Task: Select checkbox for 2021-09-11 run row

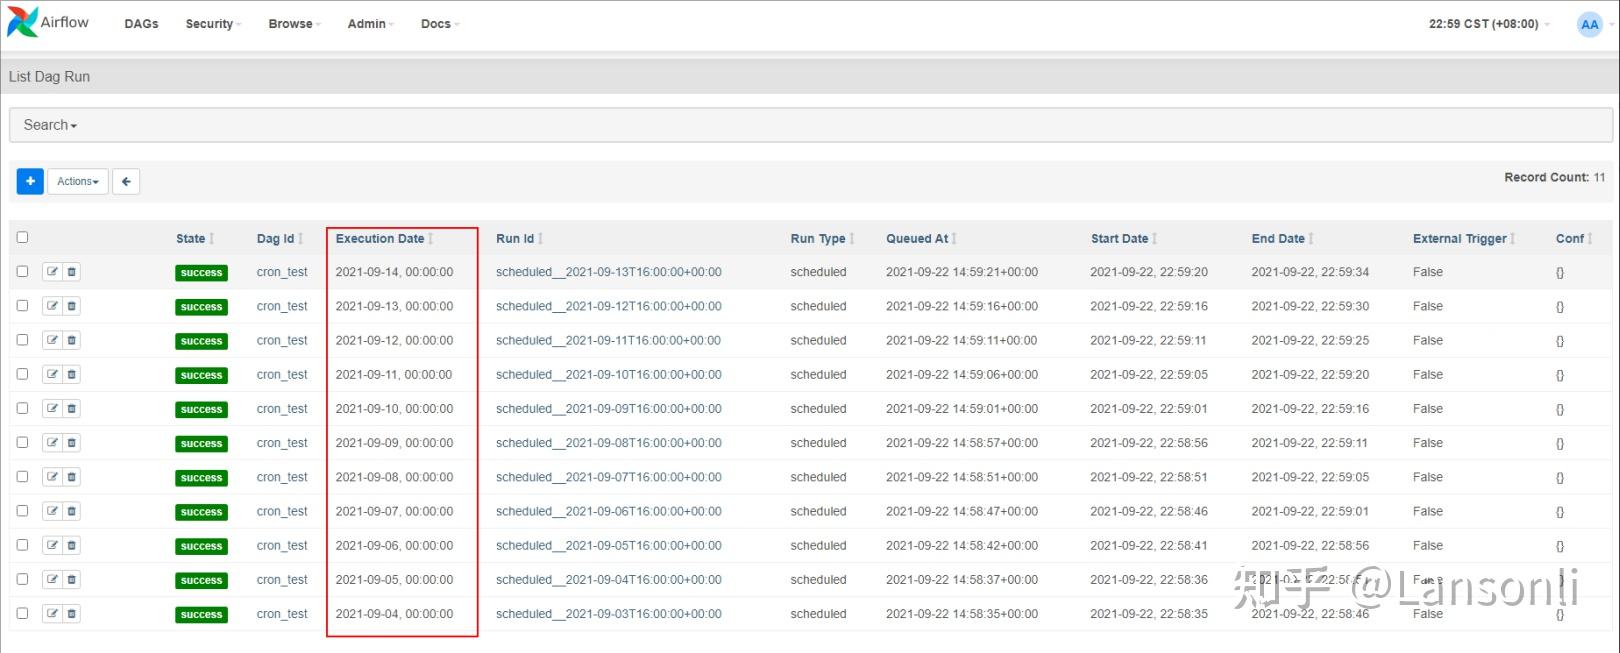Action: pos(22,373)
